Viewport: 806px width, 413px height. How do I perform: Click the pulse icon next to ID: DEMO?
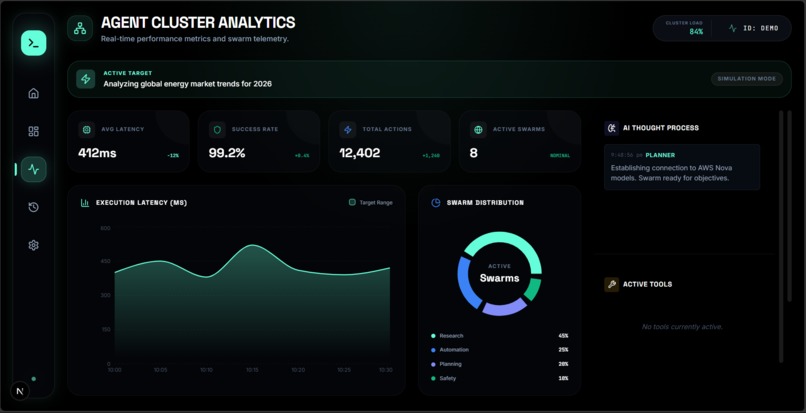click(732, 28)
